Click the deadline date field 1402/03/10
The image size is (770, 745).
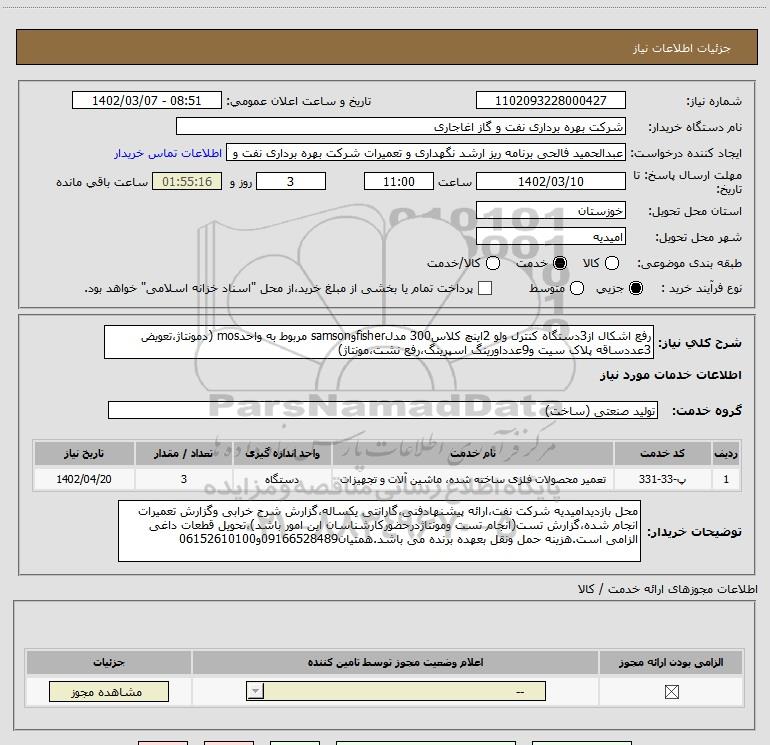[x=550, y=181]
